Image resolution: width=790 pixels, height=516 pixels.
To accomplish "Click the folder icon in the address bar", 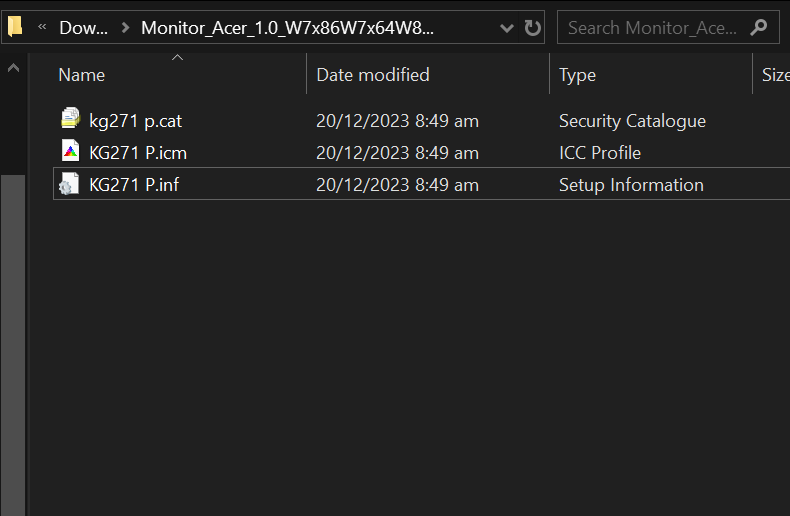I will click(x=15, y=27).
